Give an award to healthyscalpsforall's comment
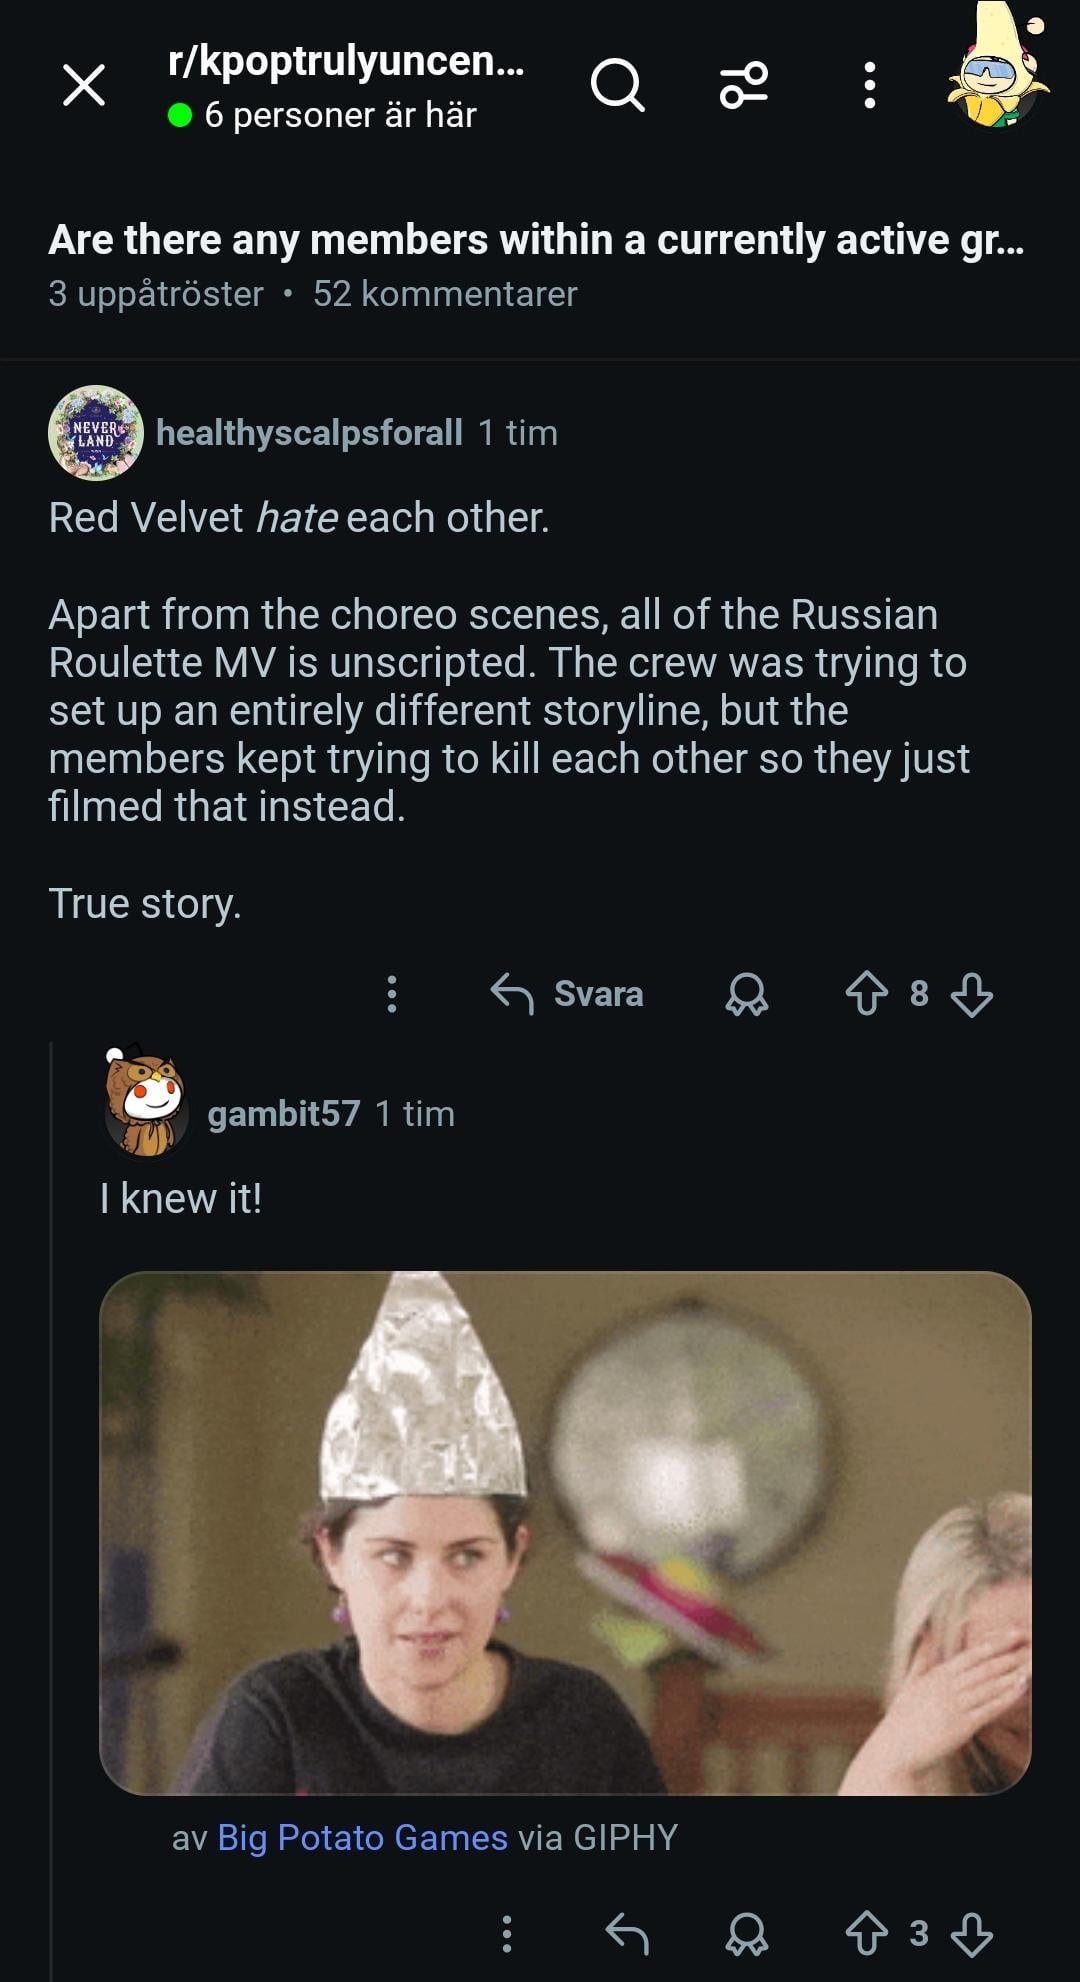The image size is (1080, 1982). [746, 994]
